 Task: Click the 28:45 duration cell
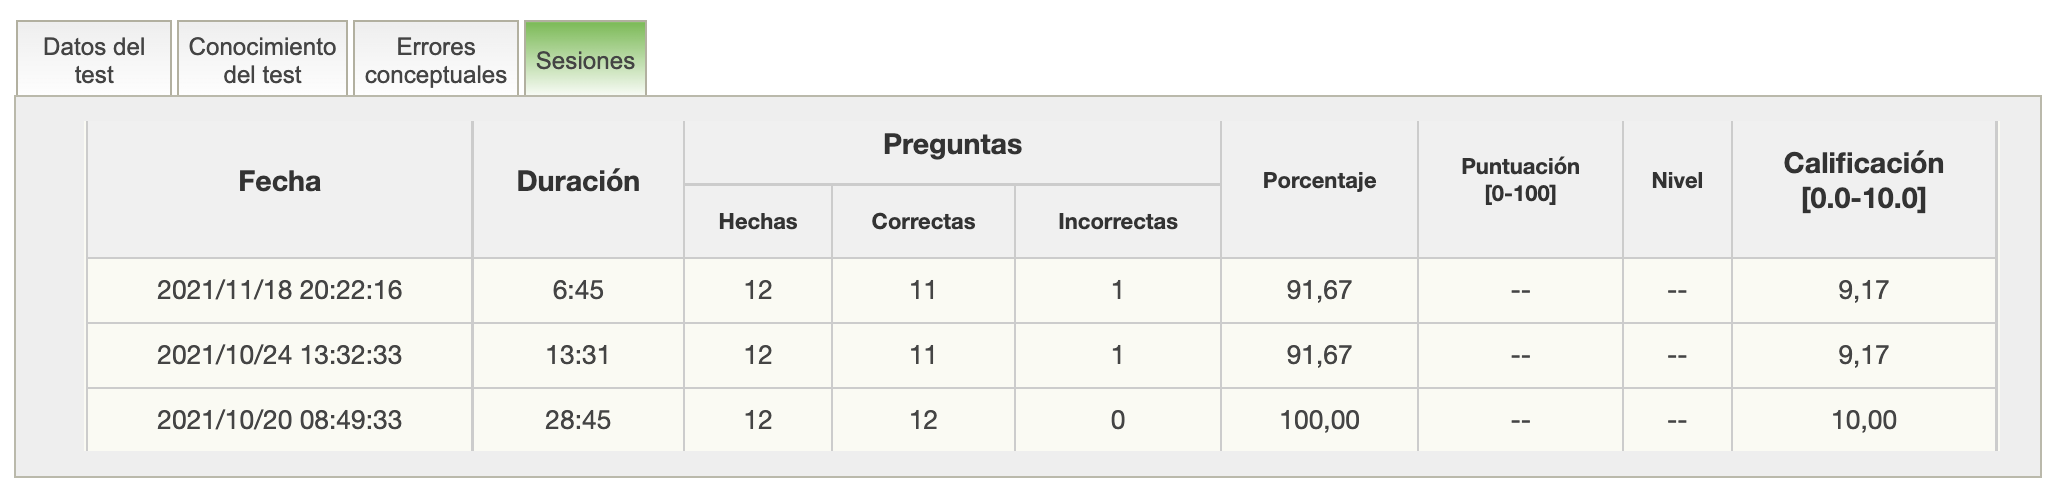point(578,420)
